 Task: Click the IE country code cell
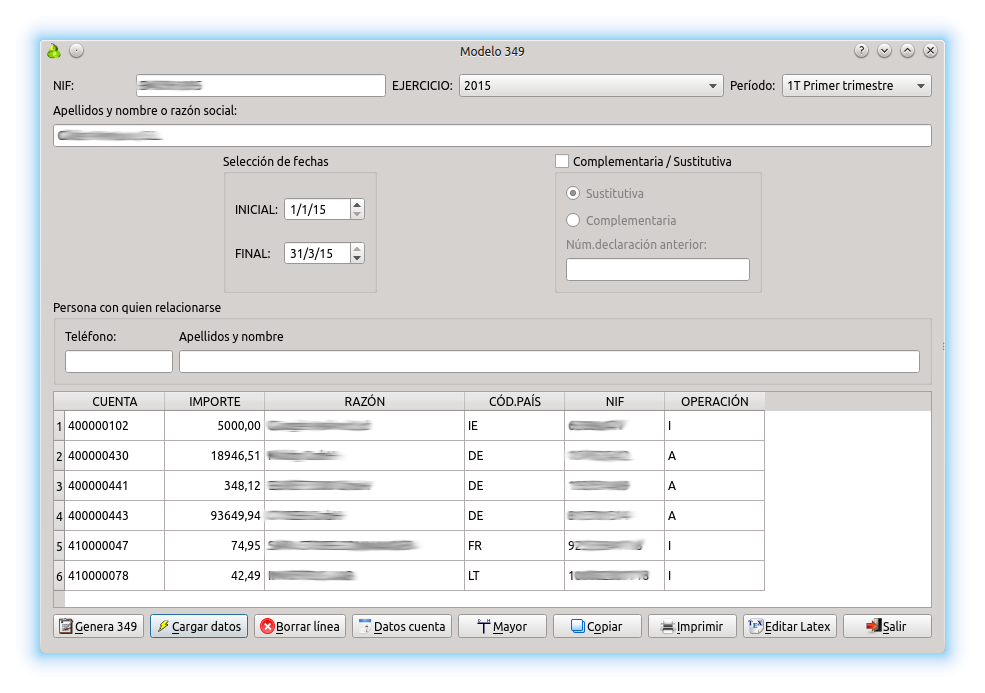coord(514,426)
